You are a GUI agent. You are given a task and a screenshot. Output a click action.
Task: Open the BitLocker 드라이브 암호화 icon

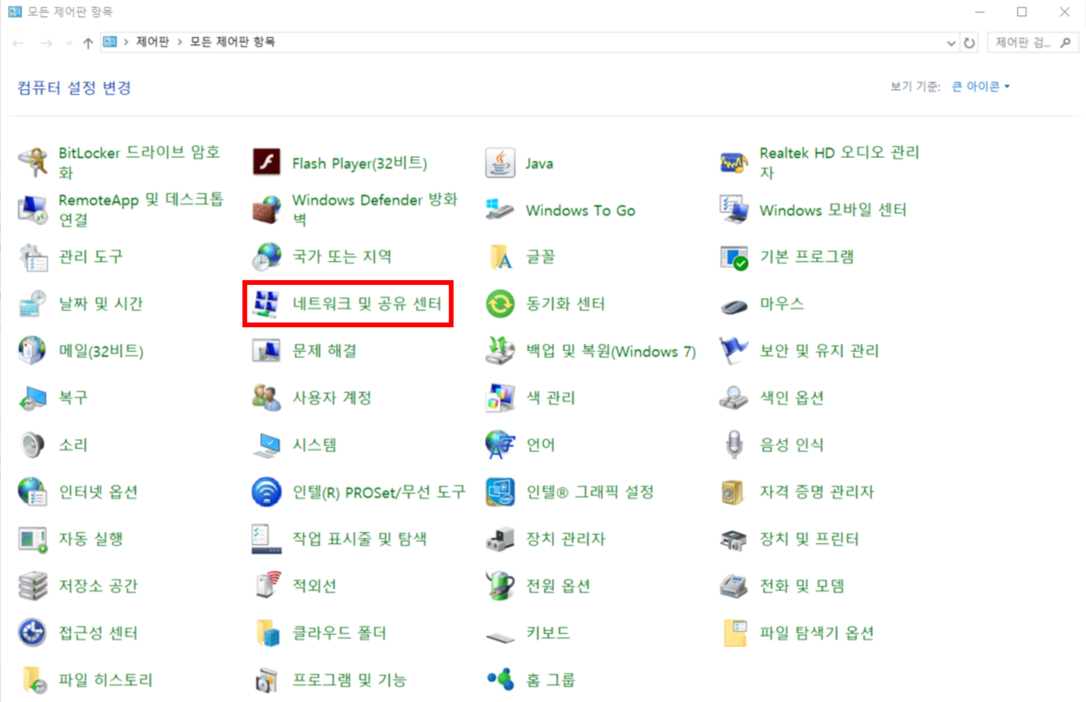(33, 163)
